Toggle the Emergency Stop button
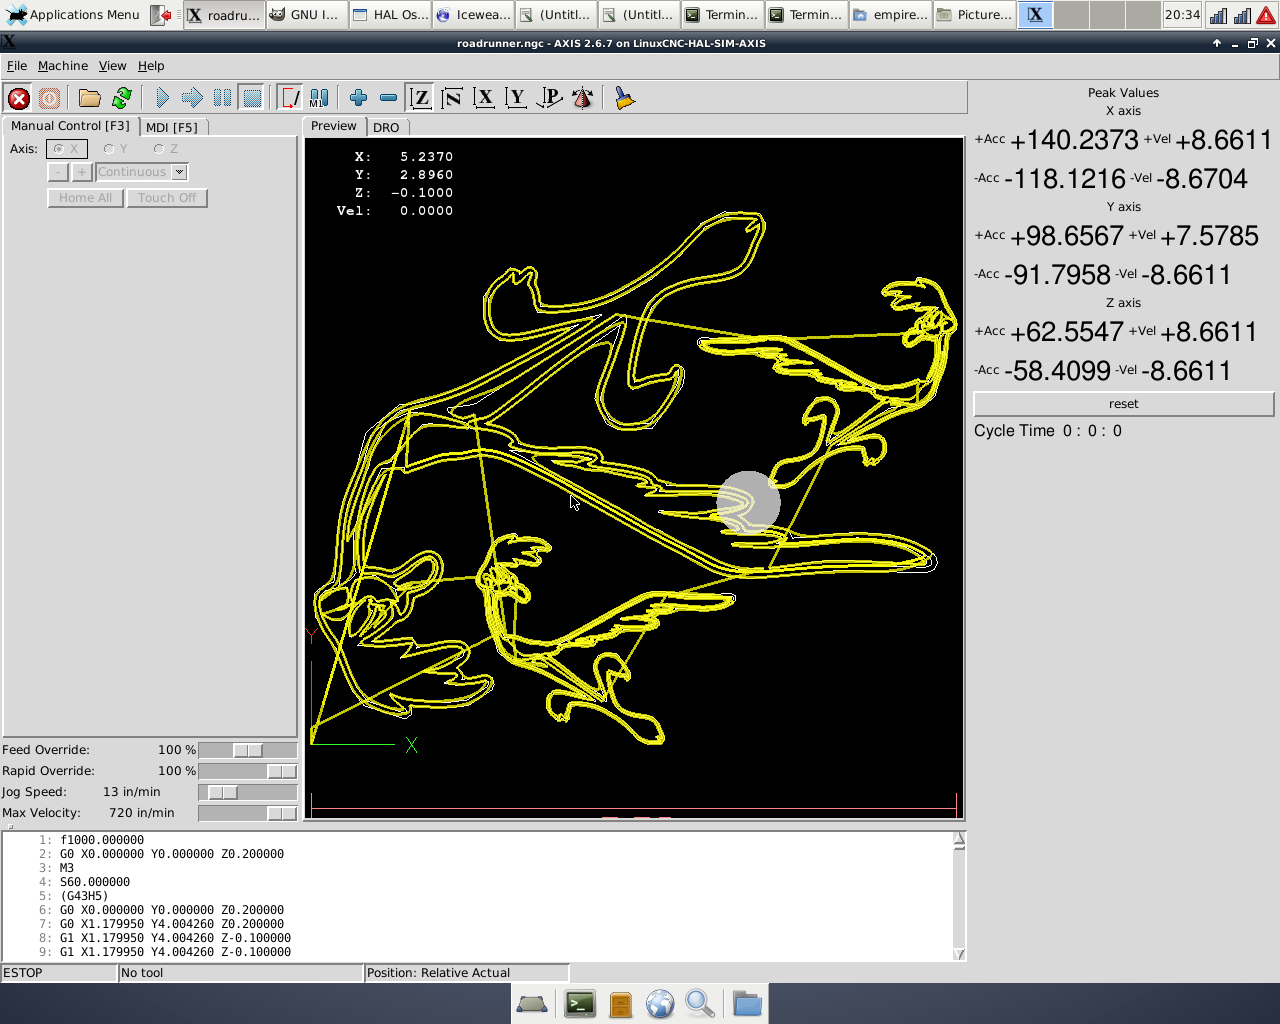The image size is (1280, 1024). pyautogui.click(x=18, y=98)
